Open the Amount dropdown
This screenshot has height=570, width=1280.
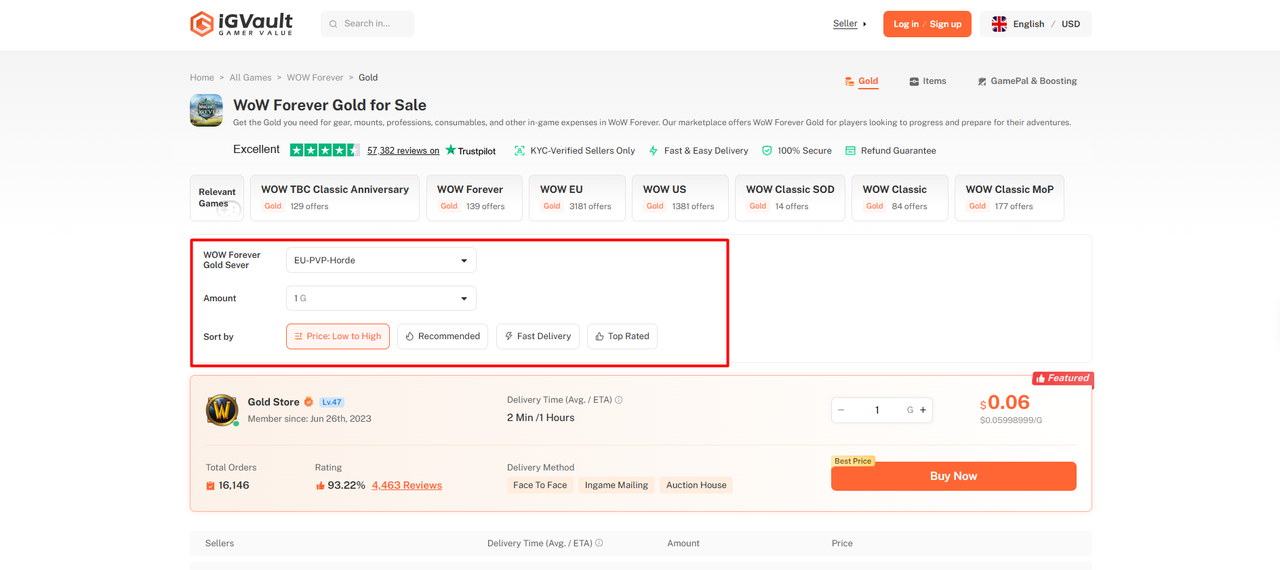[381, 298]
